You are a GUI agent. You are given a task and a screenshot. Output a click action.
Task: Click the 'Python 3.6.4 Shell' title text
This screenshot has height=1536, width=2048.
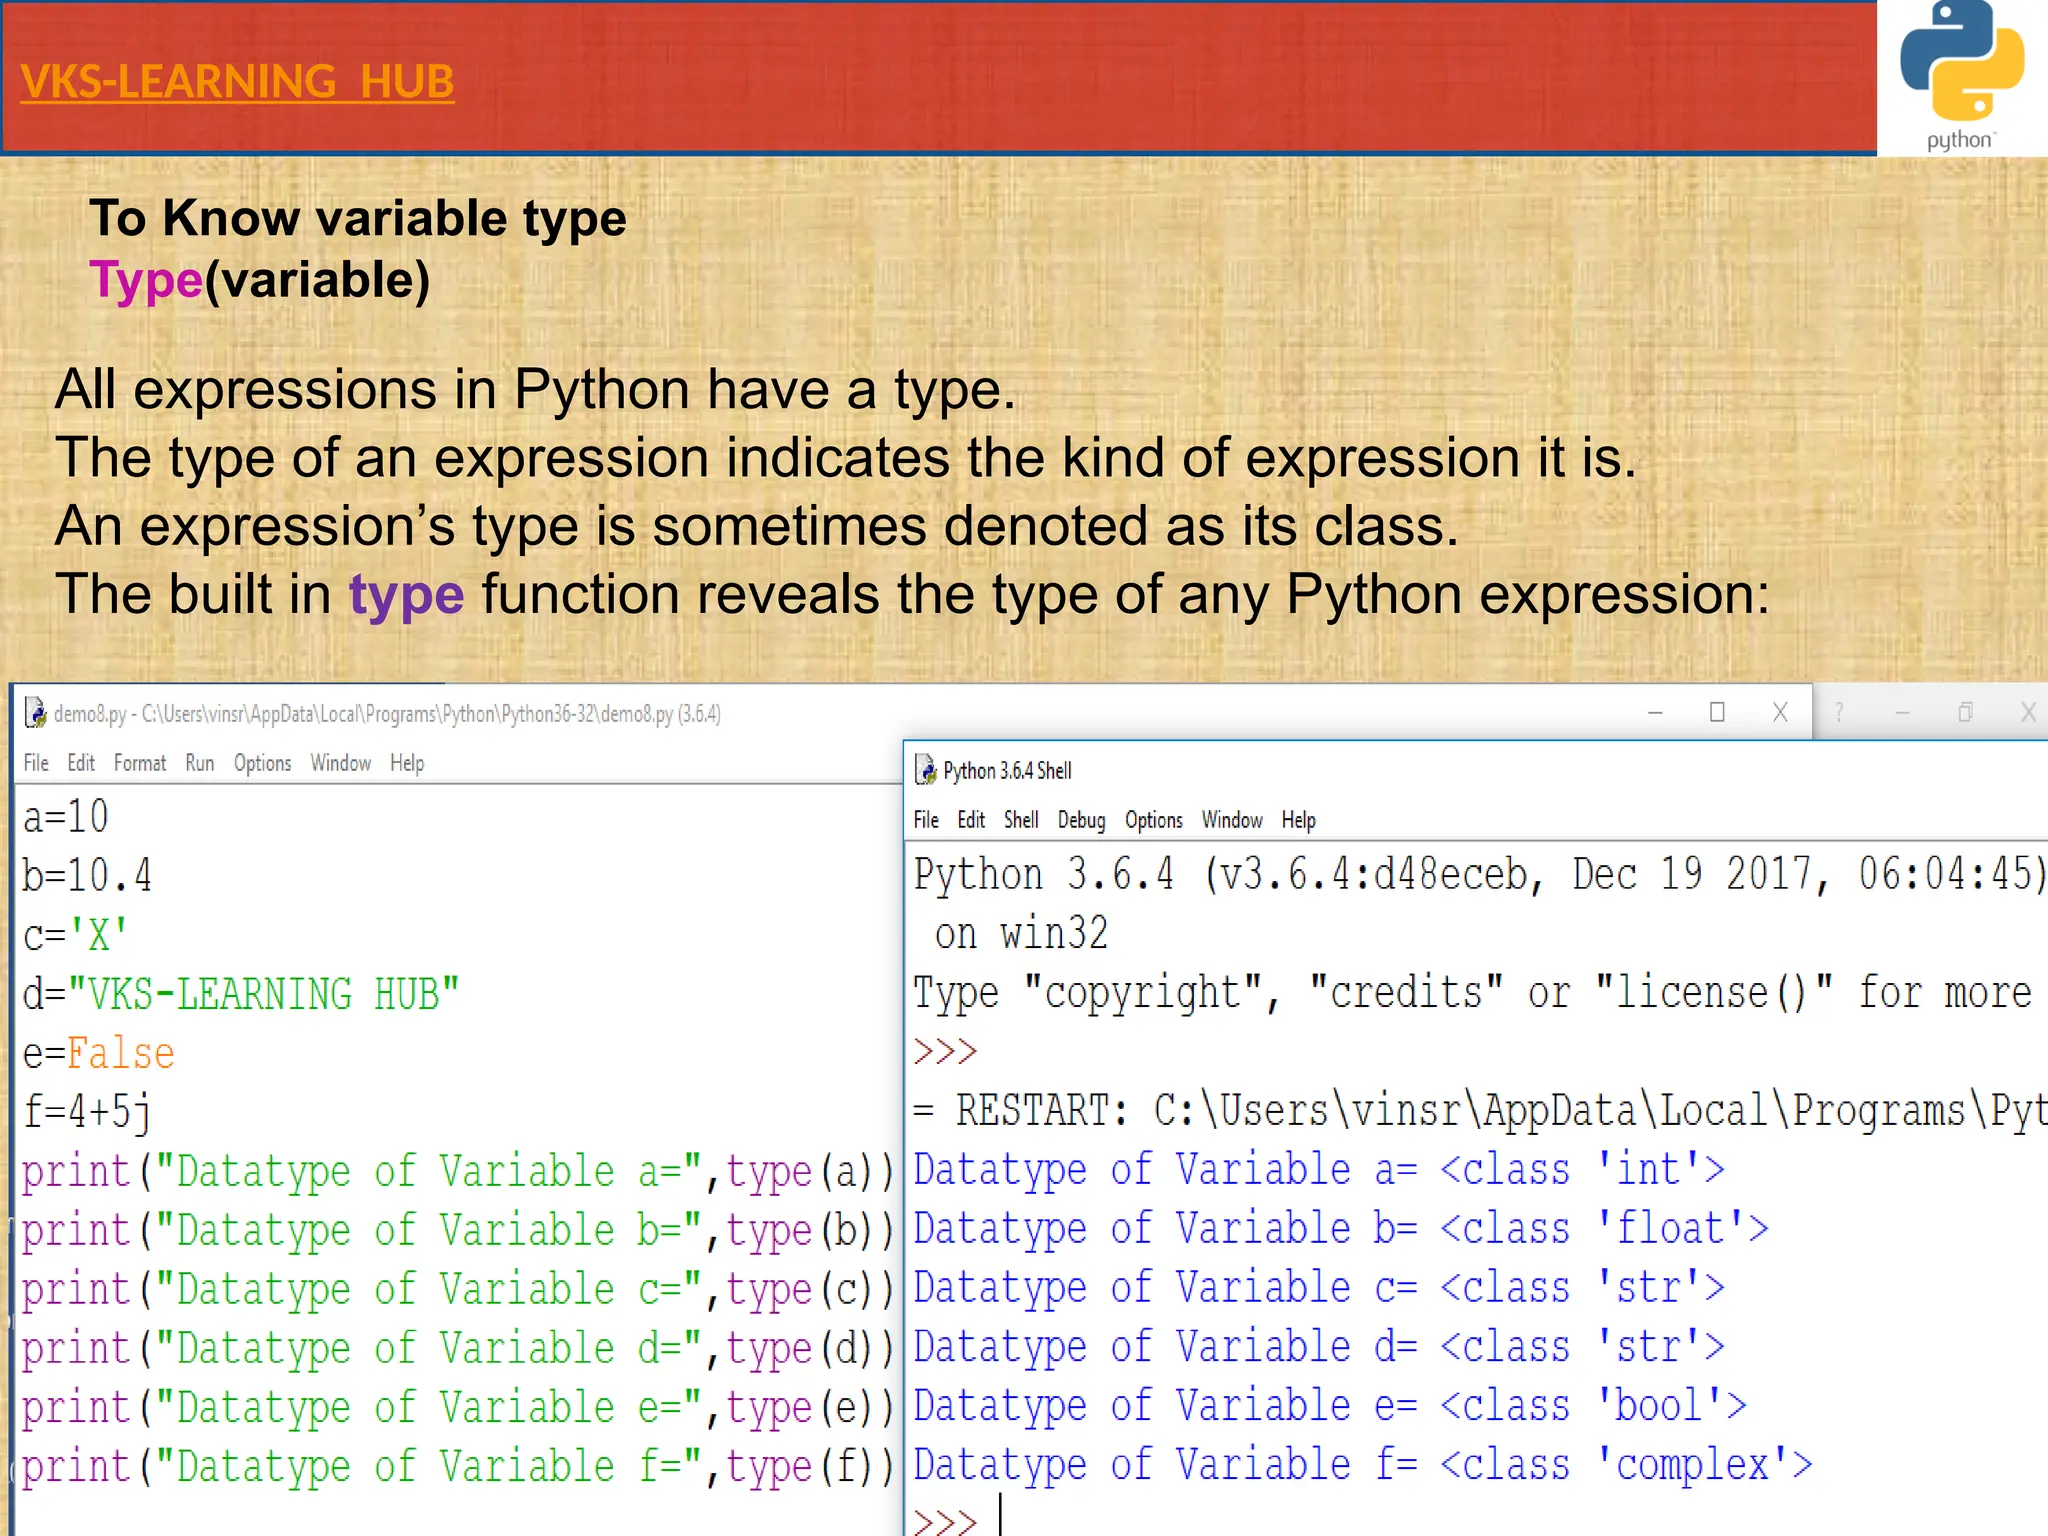click(1007, 771)
